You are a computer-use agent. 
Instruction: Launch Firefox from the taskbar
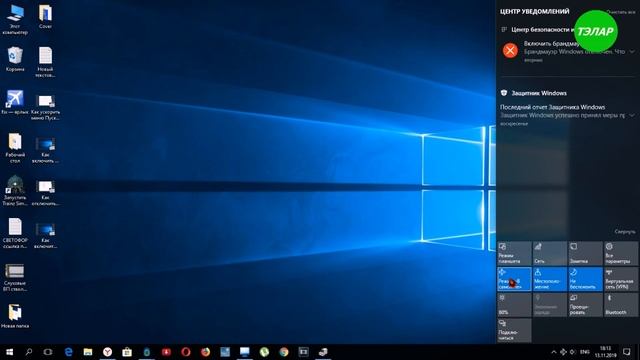(x=205, y=352)
